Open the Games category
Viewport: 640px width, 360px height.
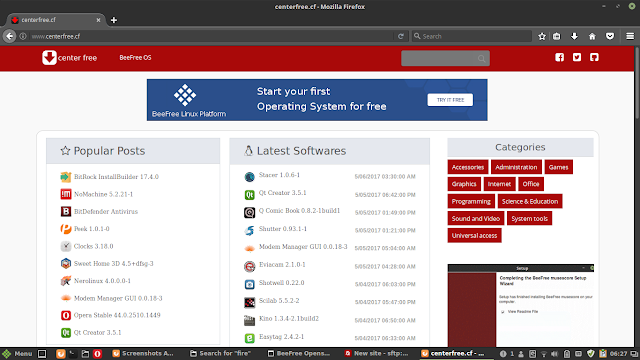click(558, 167)
